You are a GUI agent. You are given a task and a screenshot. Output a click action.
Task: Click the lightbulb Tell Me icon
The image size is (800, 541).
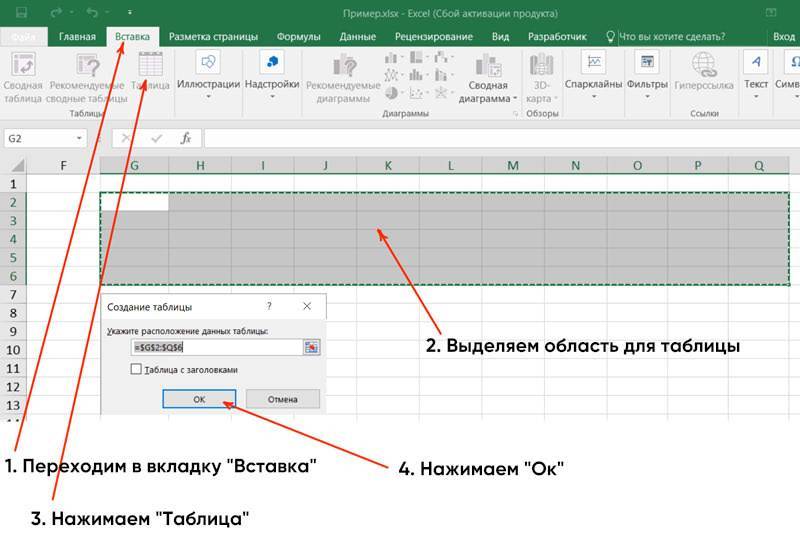point(610,36)
